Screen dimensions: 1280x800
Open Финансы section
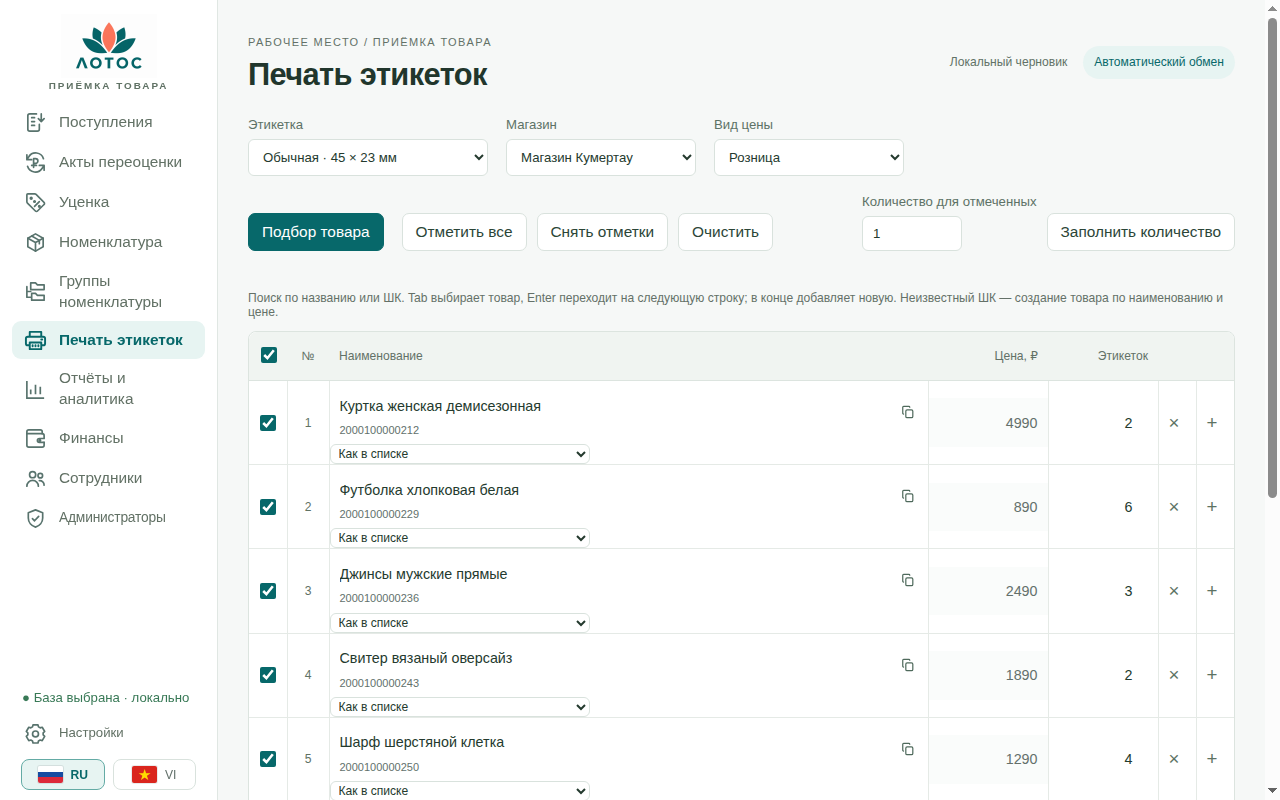(x=108, y=438)
